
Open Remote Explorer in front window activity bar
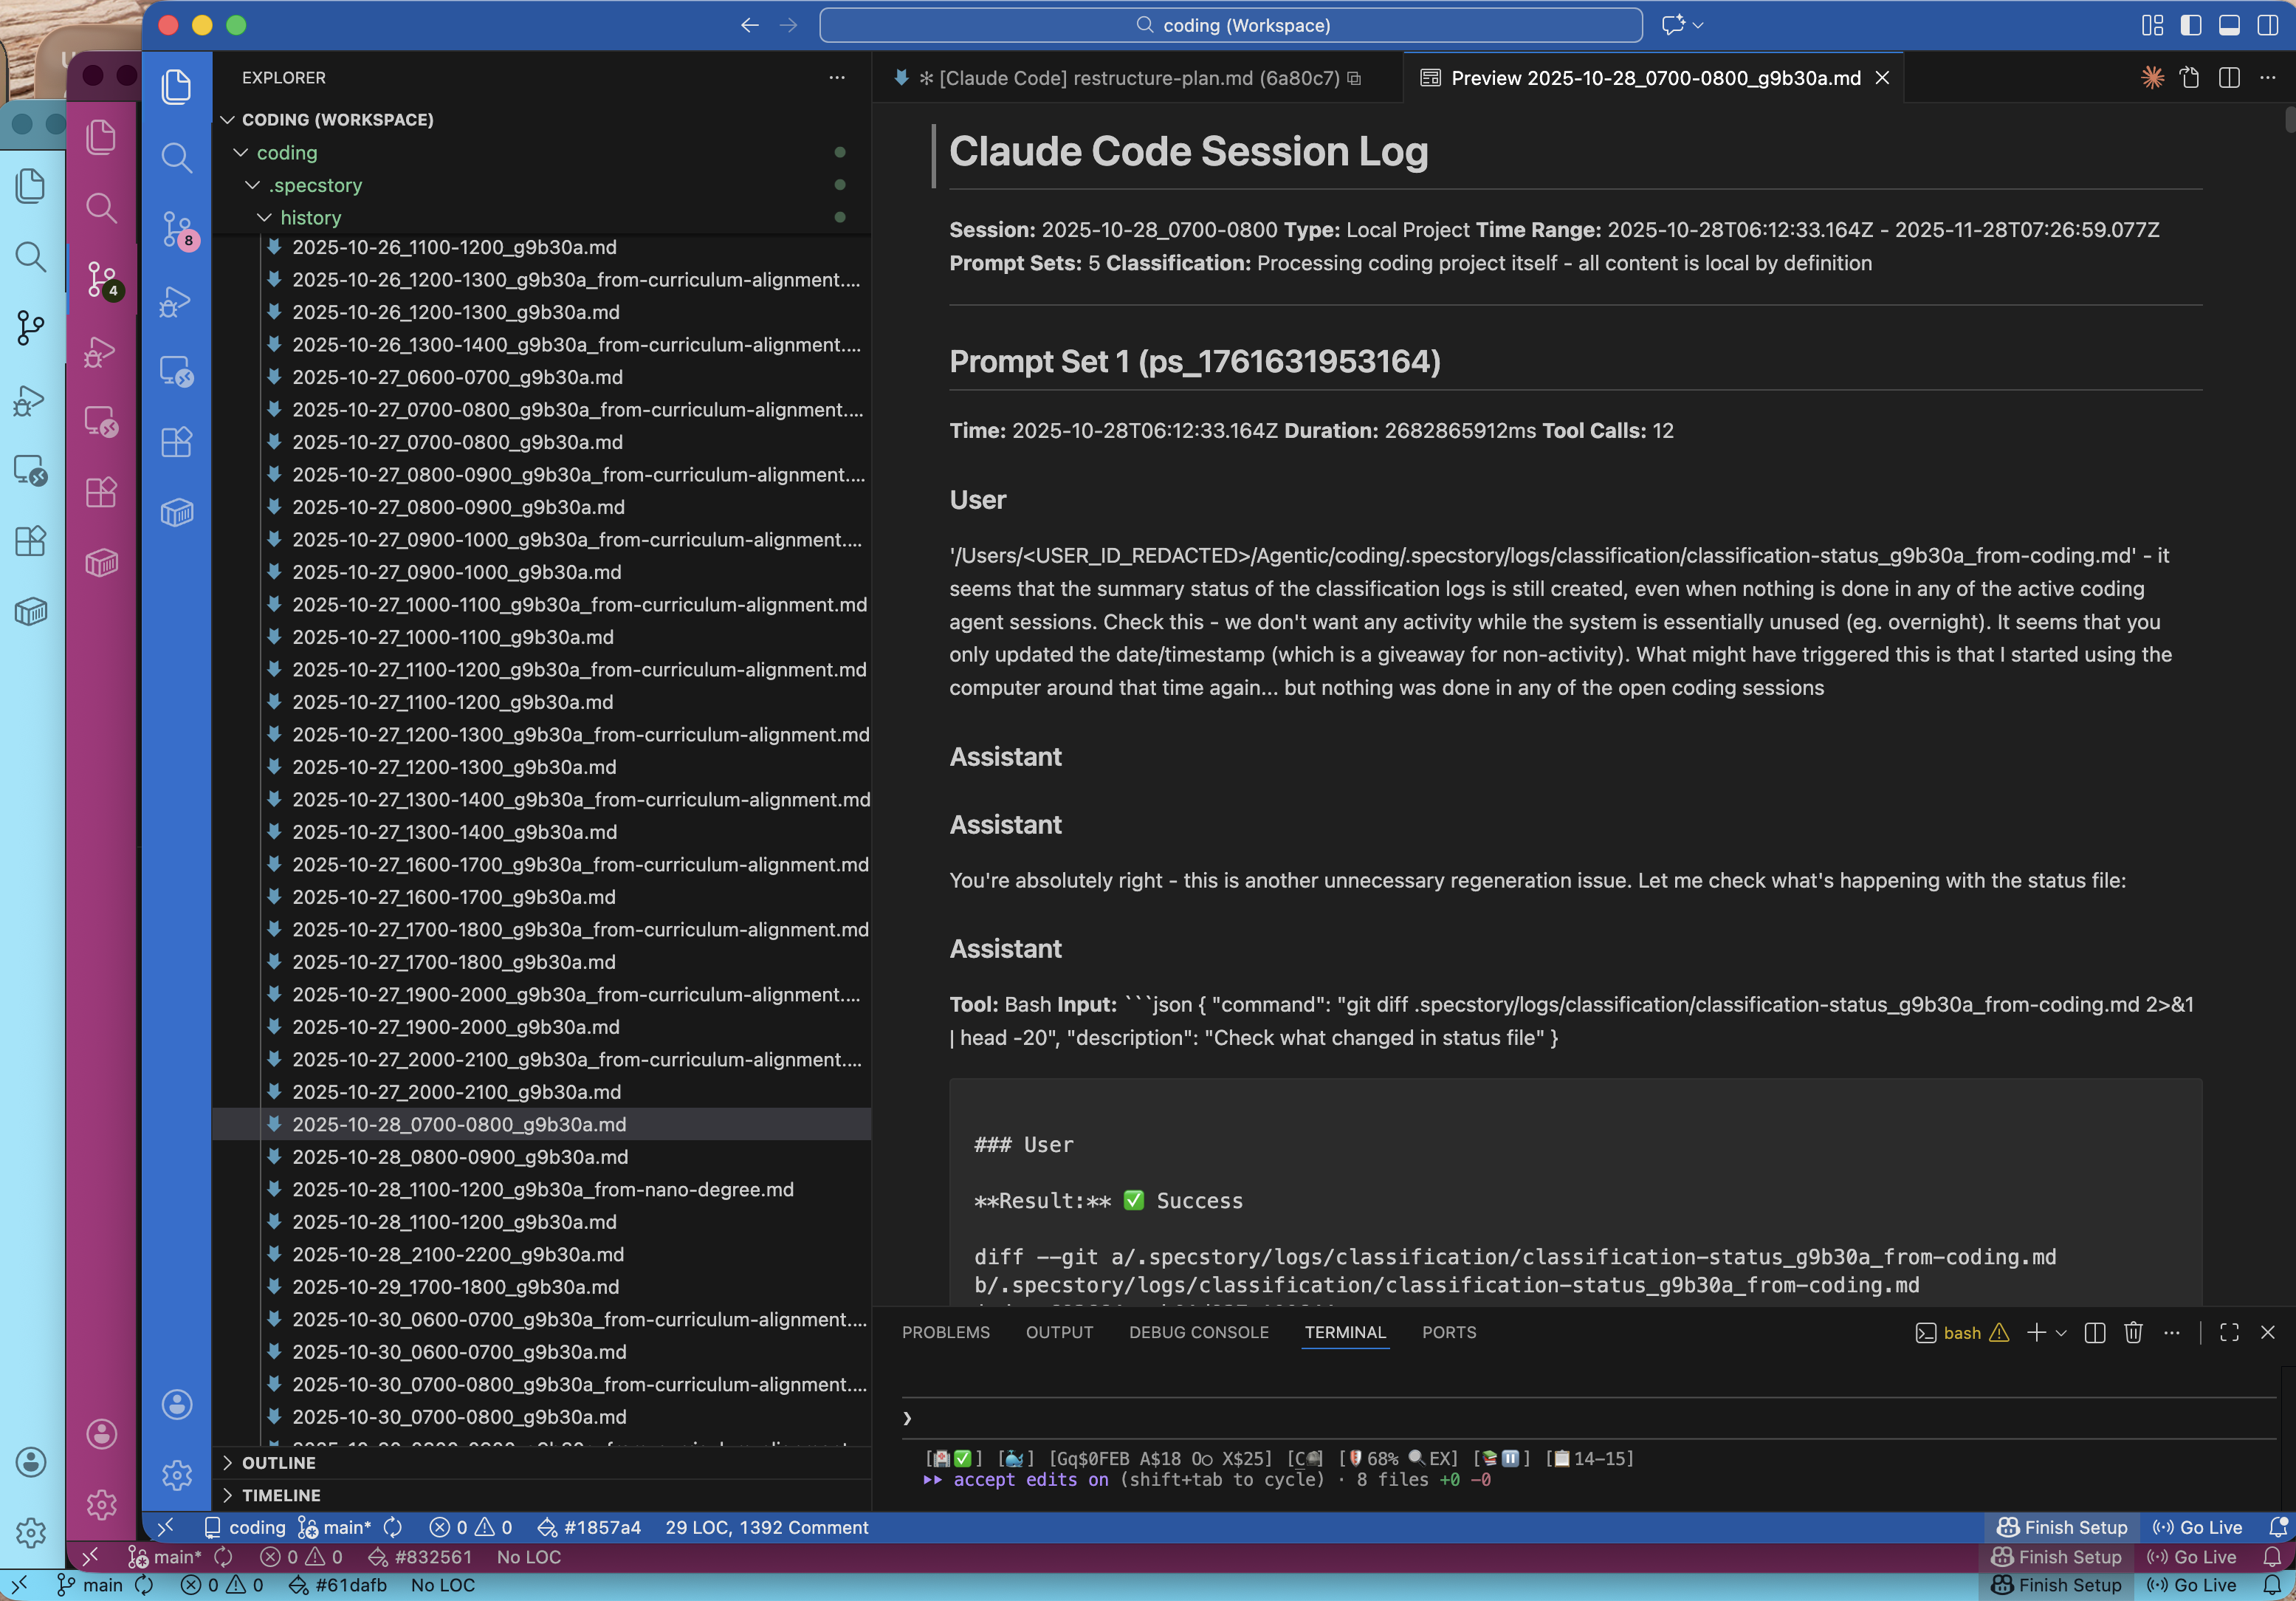point(177,371)
